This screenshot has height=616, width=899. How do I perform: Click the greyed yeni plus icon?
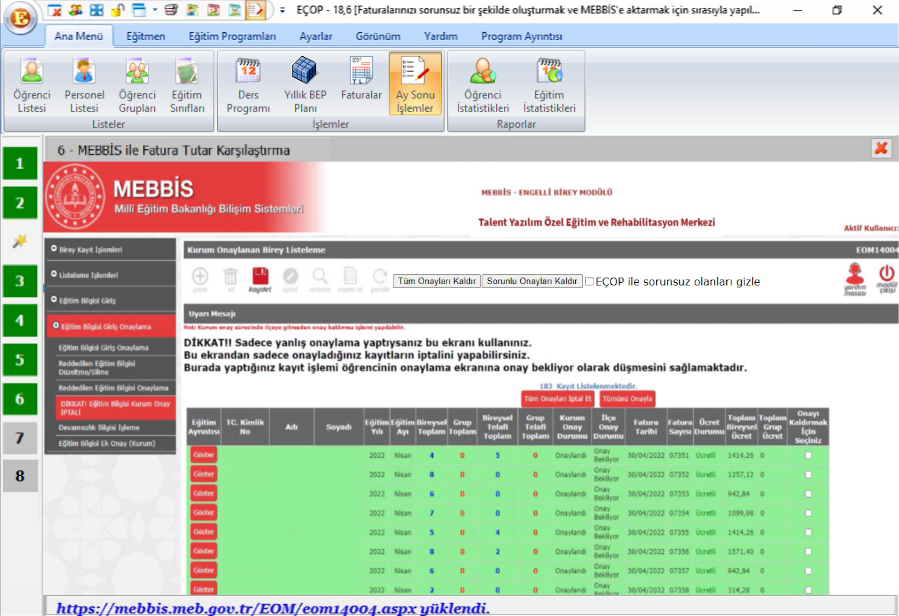click(200, 280)
